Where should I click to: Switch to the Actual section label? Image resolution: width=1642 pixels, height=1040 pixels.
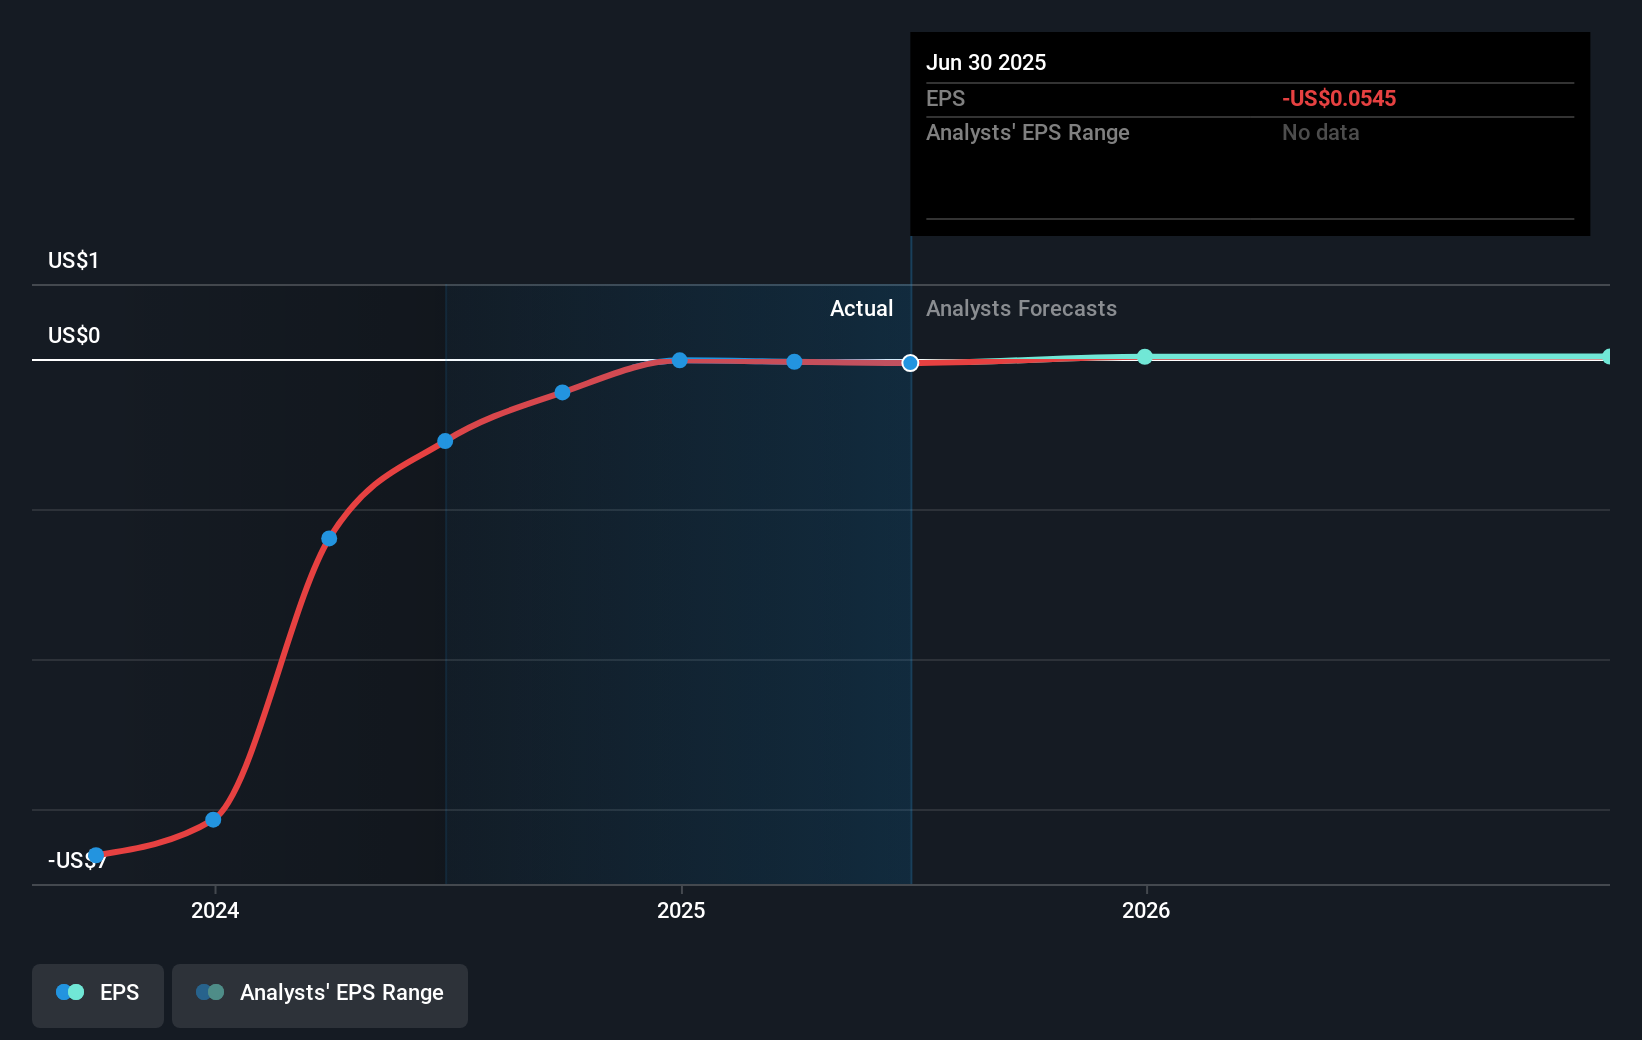tap(861, 308)
